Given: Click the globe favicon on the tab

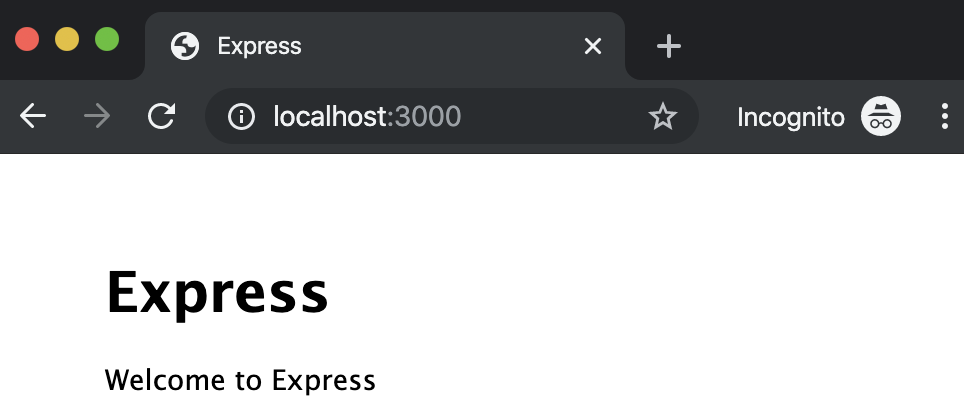Looking at the screenshot, I should (185, 46).
